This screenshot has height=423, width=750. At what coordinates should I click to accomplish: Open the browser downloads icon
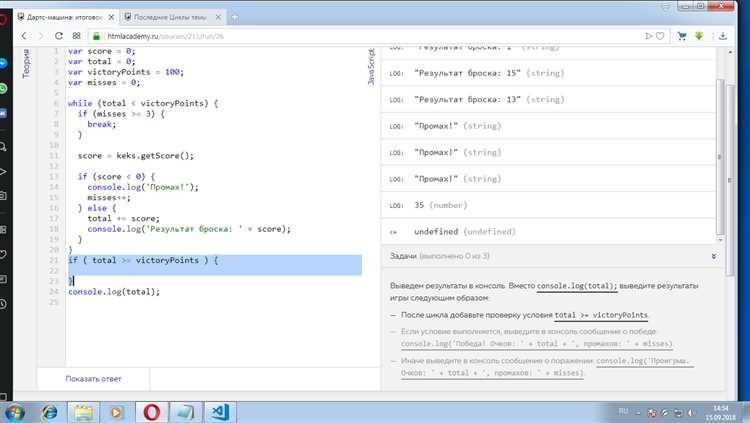pyautogui.click(x=723, y=36)
